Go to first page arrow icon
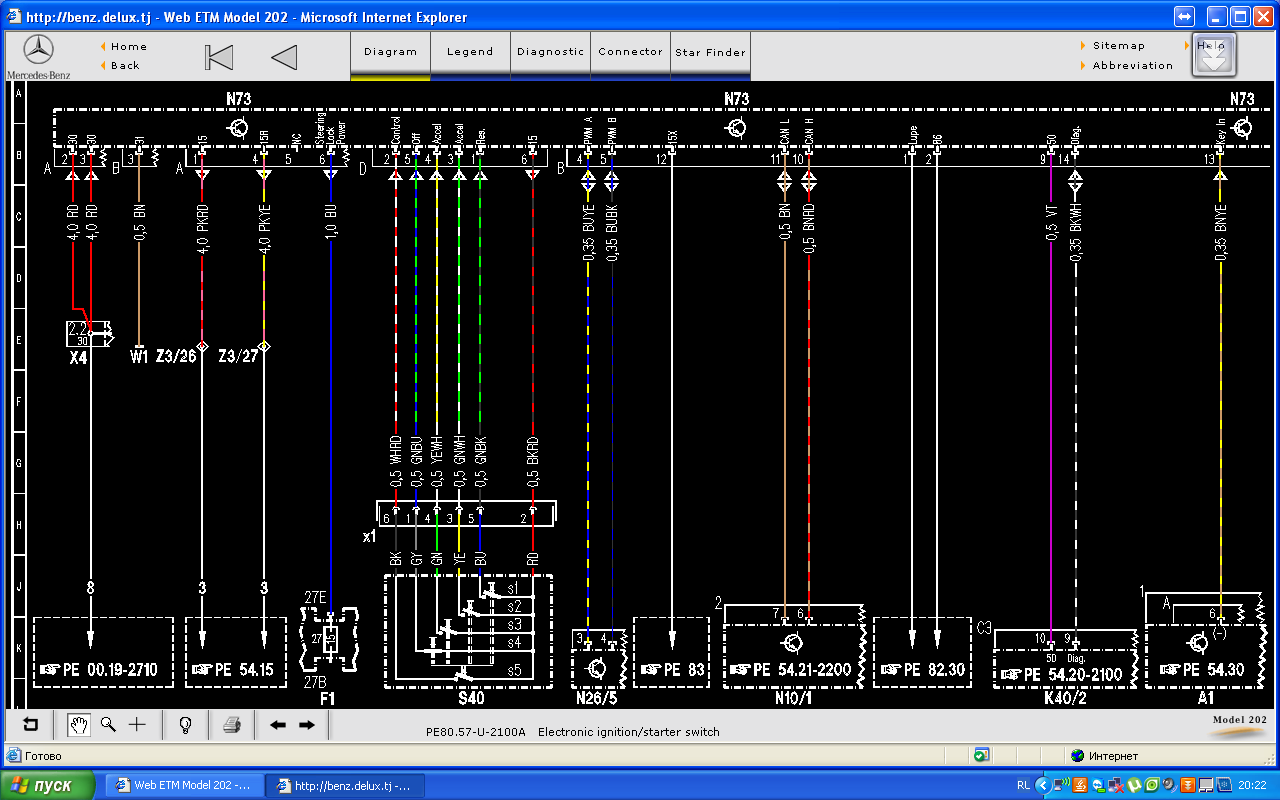Screen dimensions: 1280x800 click(219, 57)
